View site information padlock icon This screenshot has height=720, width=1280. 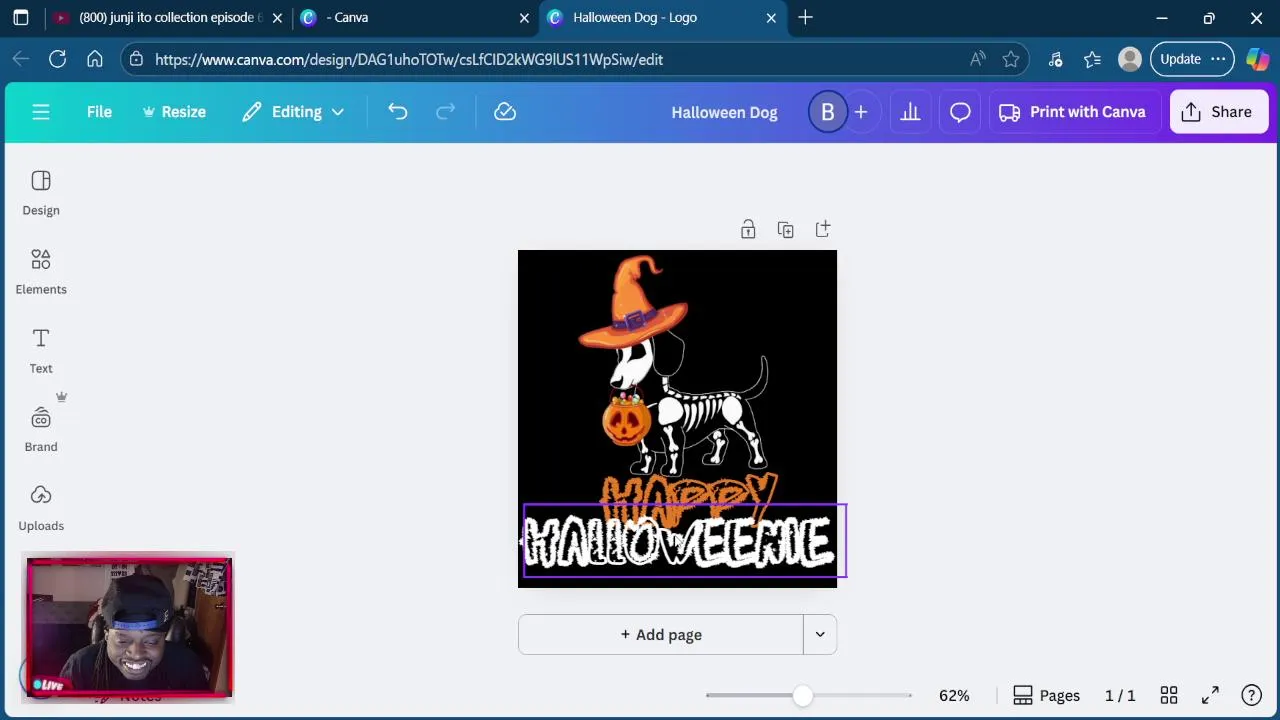pos(137,60)
